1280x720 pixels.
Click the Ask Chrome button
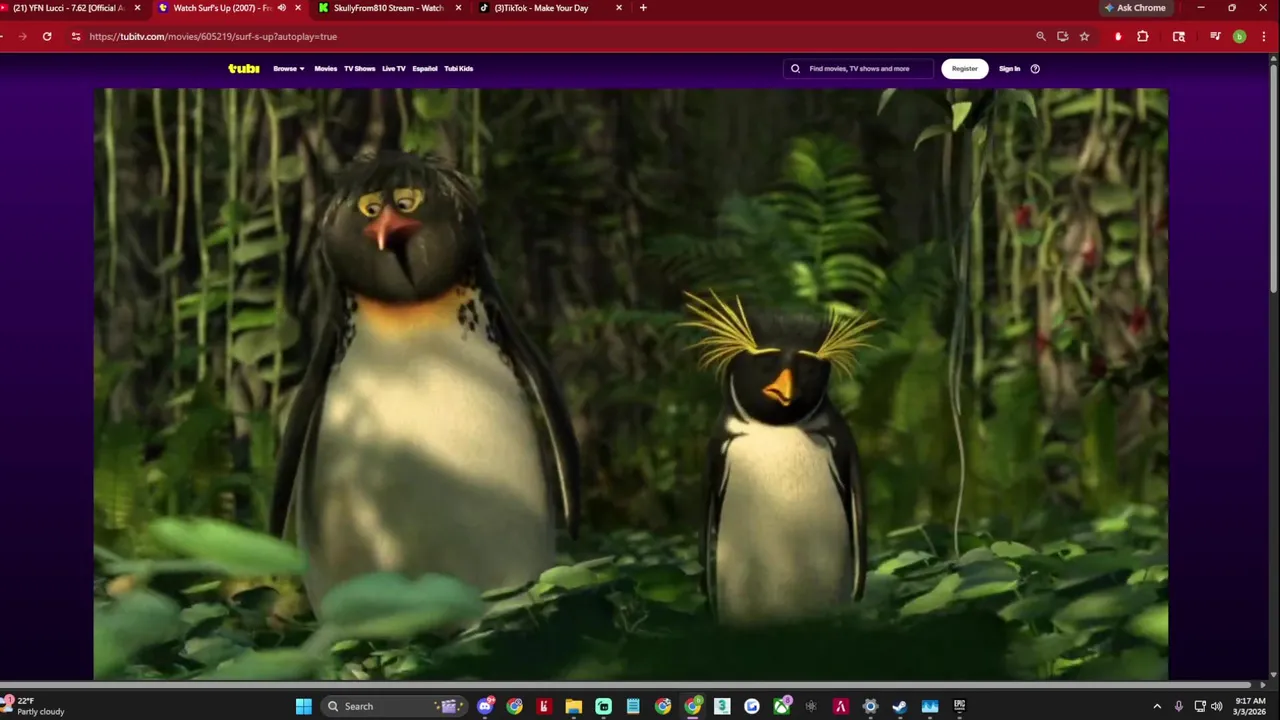(x=1135, y=8)
